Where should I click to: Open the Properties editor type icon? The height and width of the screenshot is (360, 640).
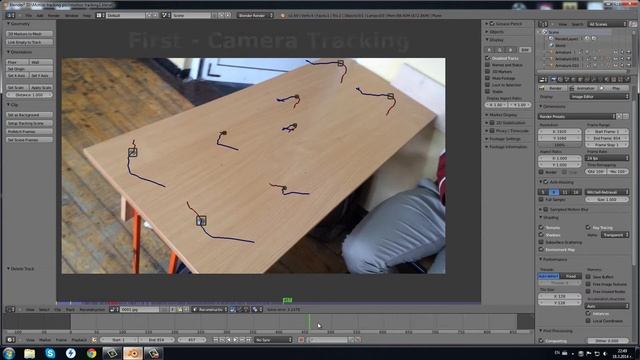point(543,80)
